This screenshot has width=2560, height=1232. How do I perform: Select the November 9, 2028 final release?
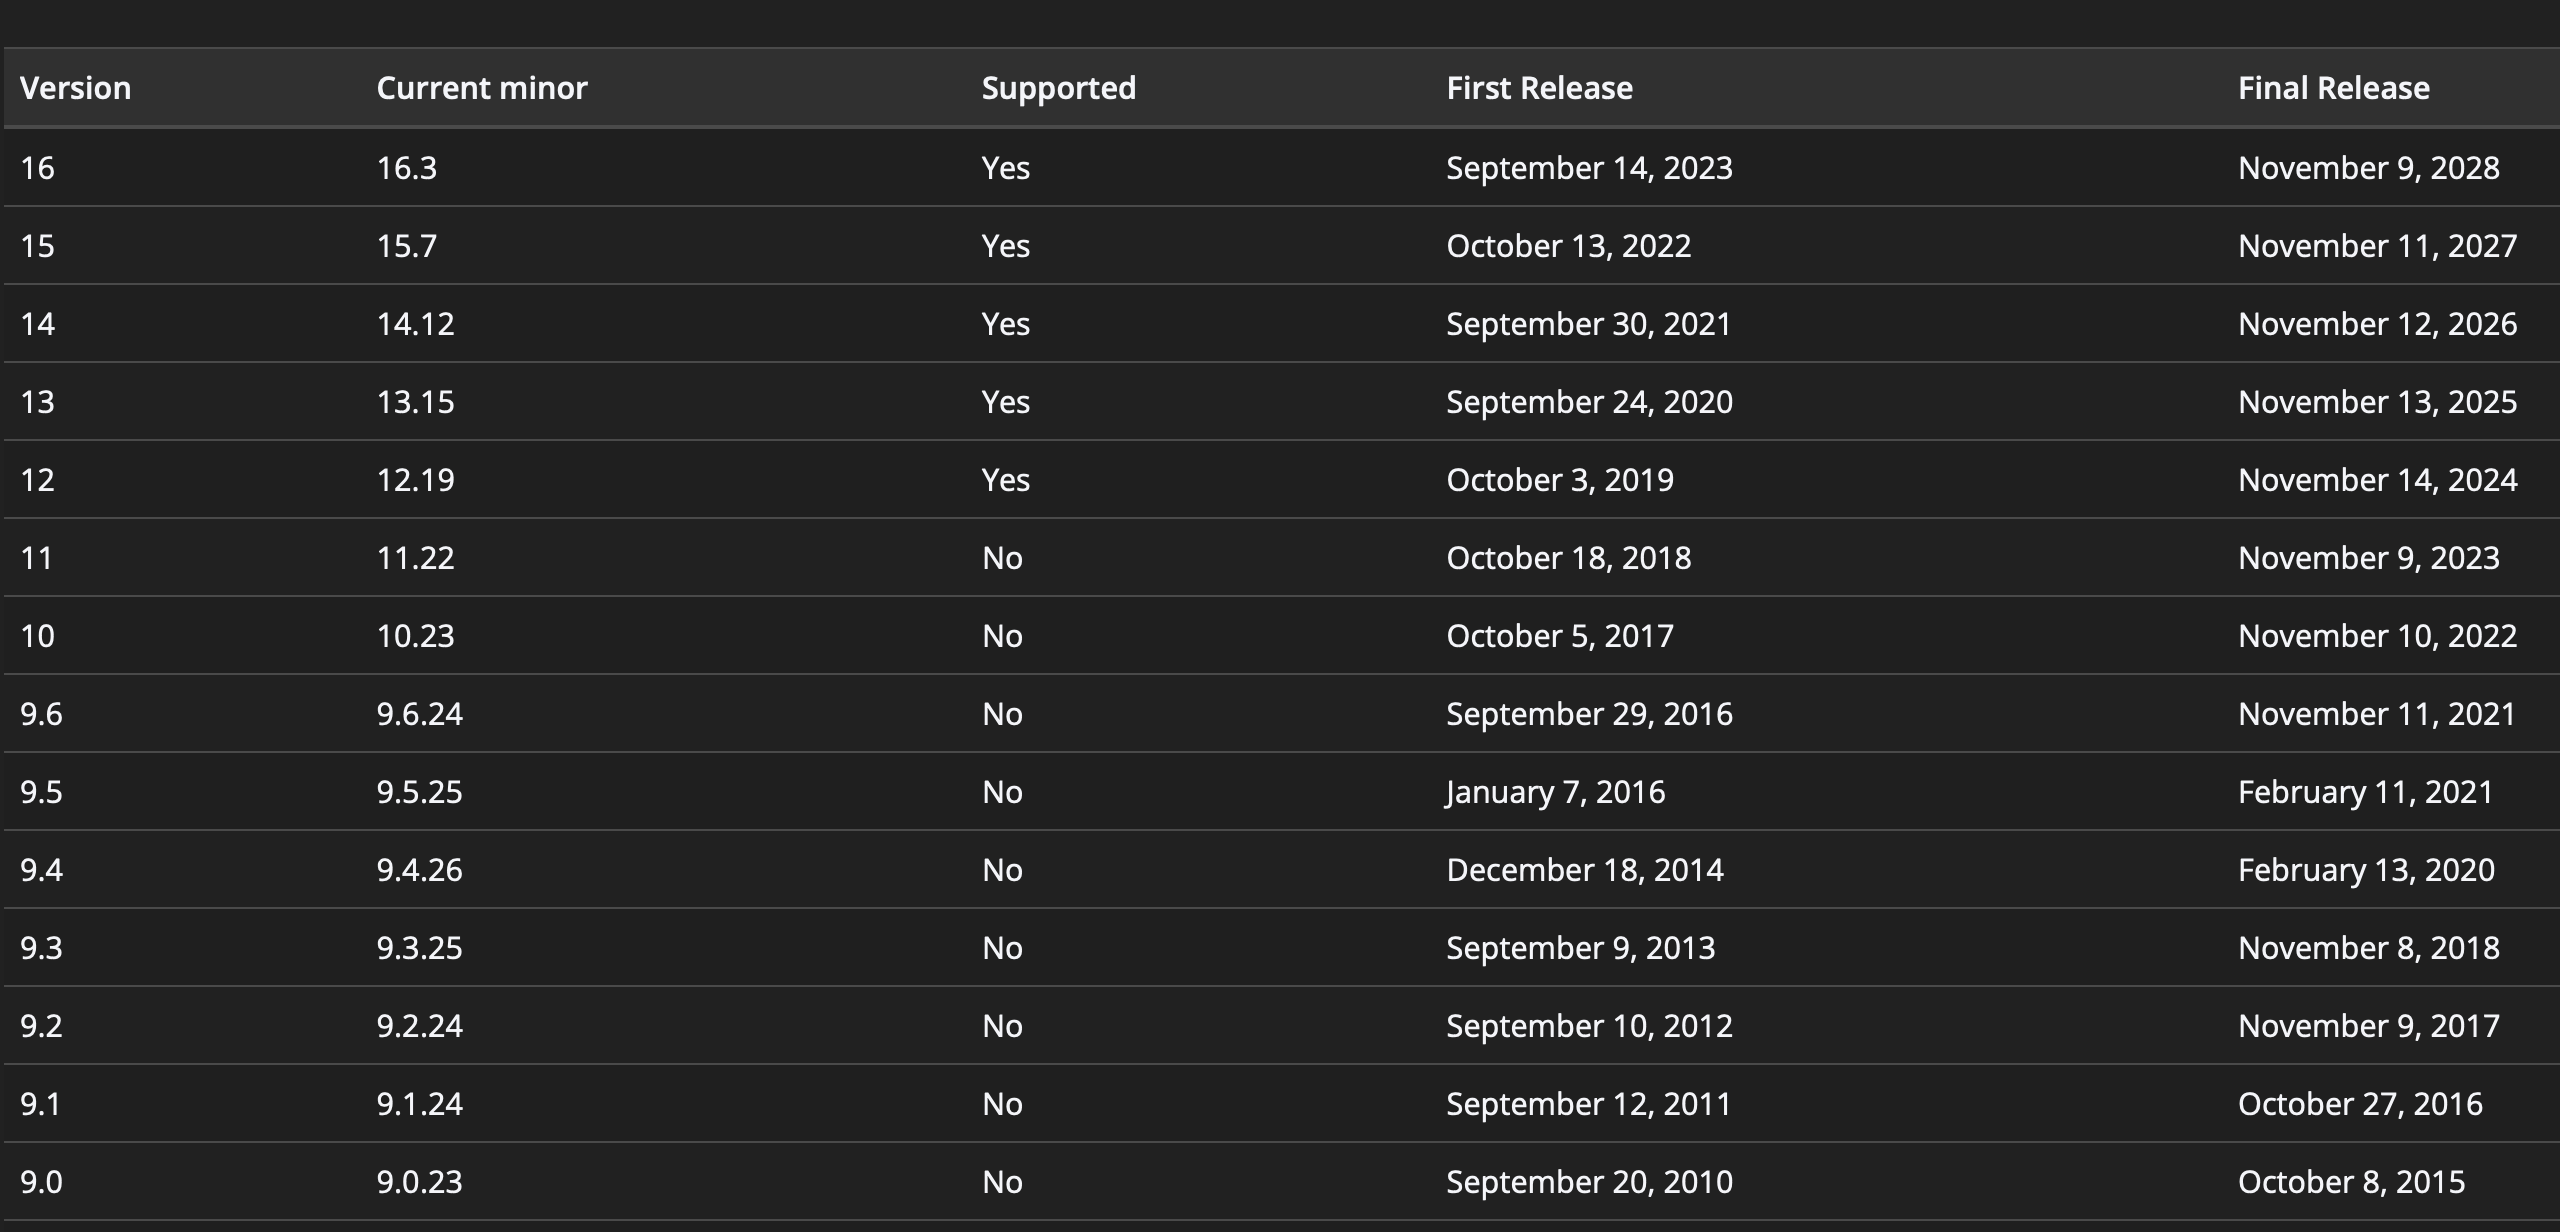tap(2368, 168)
